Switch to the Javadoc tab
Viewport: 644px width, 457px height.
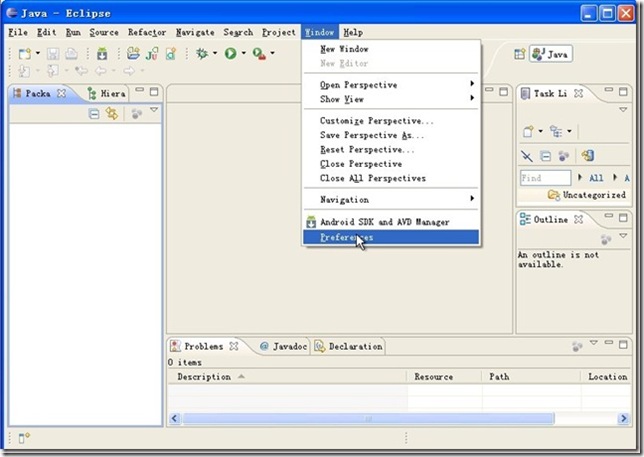click(x=284, y=347)
